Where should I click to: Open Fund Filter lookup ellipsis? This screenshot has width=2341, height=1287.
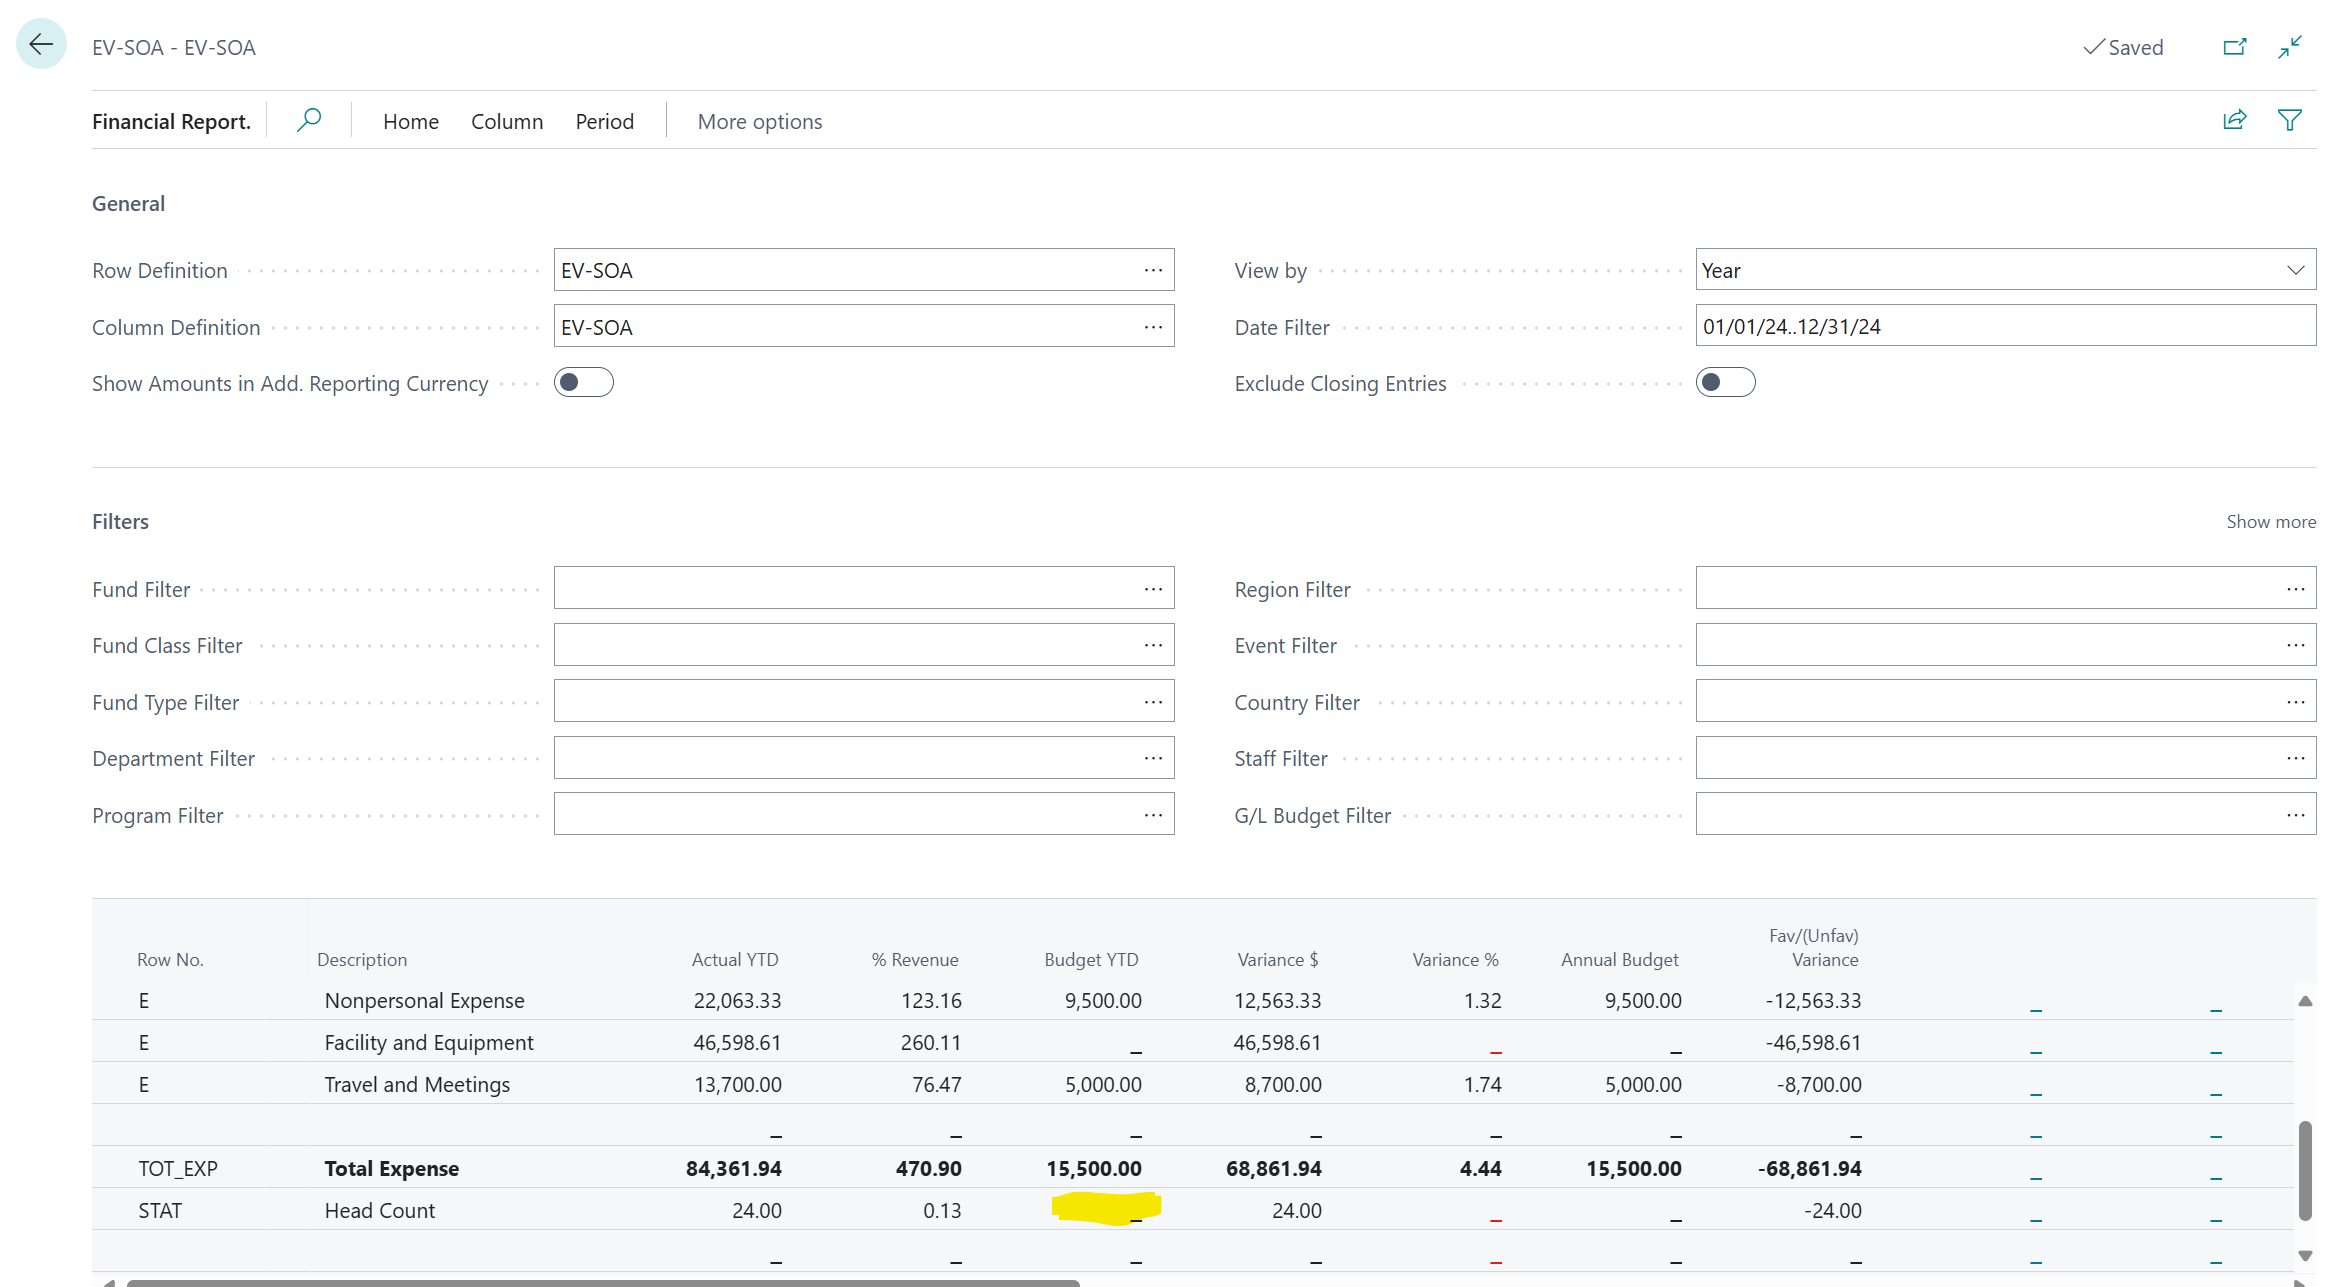[x=1153, y=589]
